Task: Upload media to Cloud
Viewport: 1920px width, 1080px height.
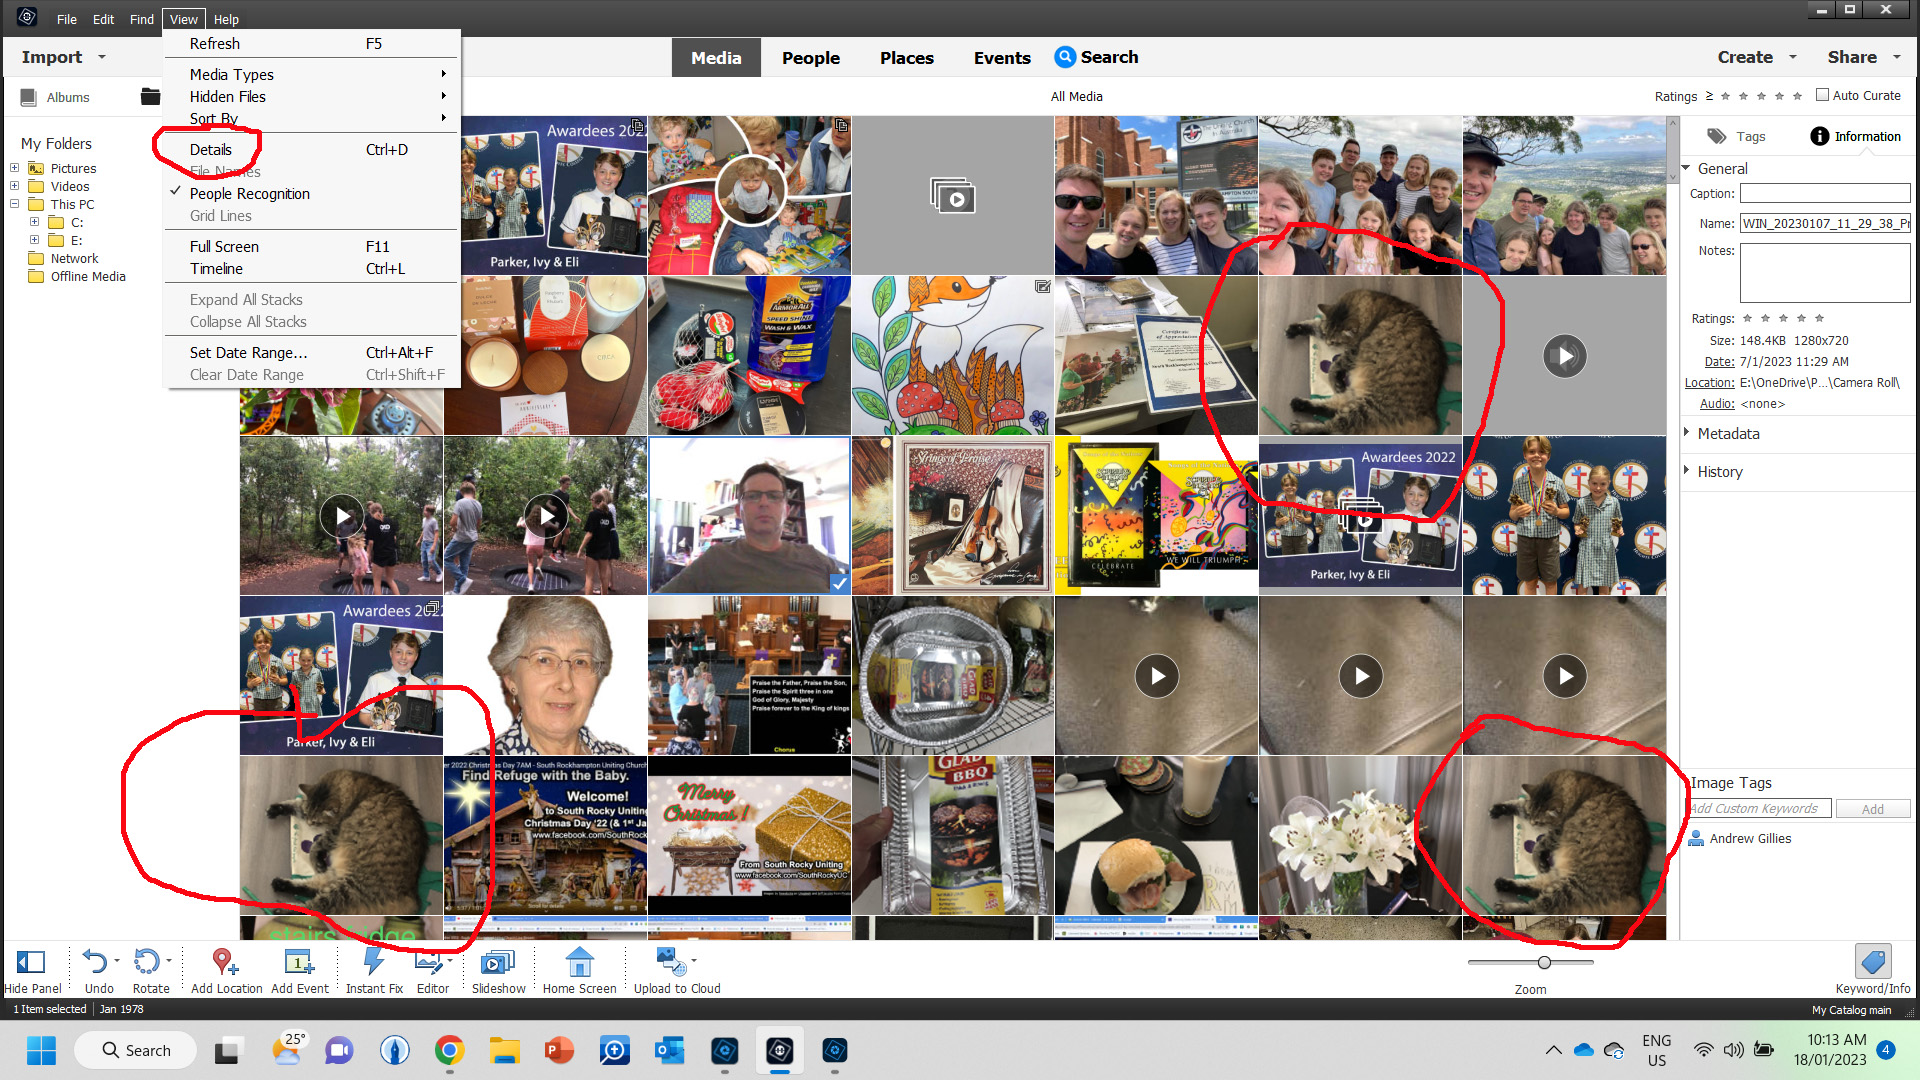Action: click(x=676, y=966)
